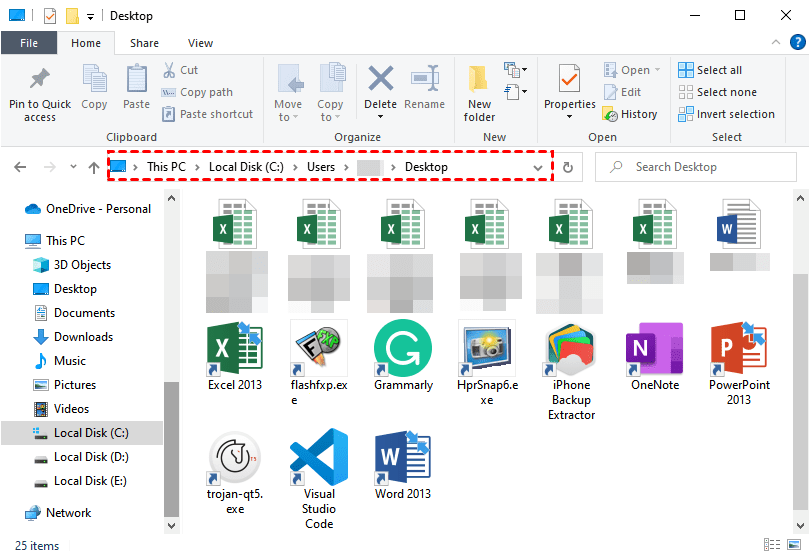Screen dimensions: 810x558
Task: Click the Cut scissors icon
Action: click(169, 70)
